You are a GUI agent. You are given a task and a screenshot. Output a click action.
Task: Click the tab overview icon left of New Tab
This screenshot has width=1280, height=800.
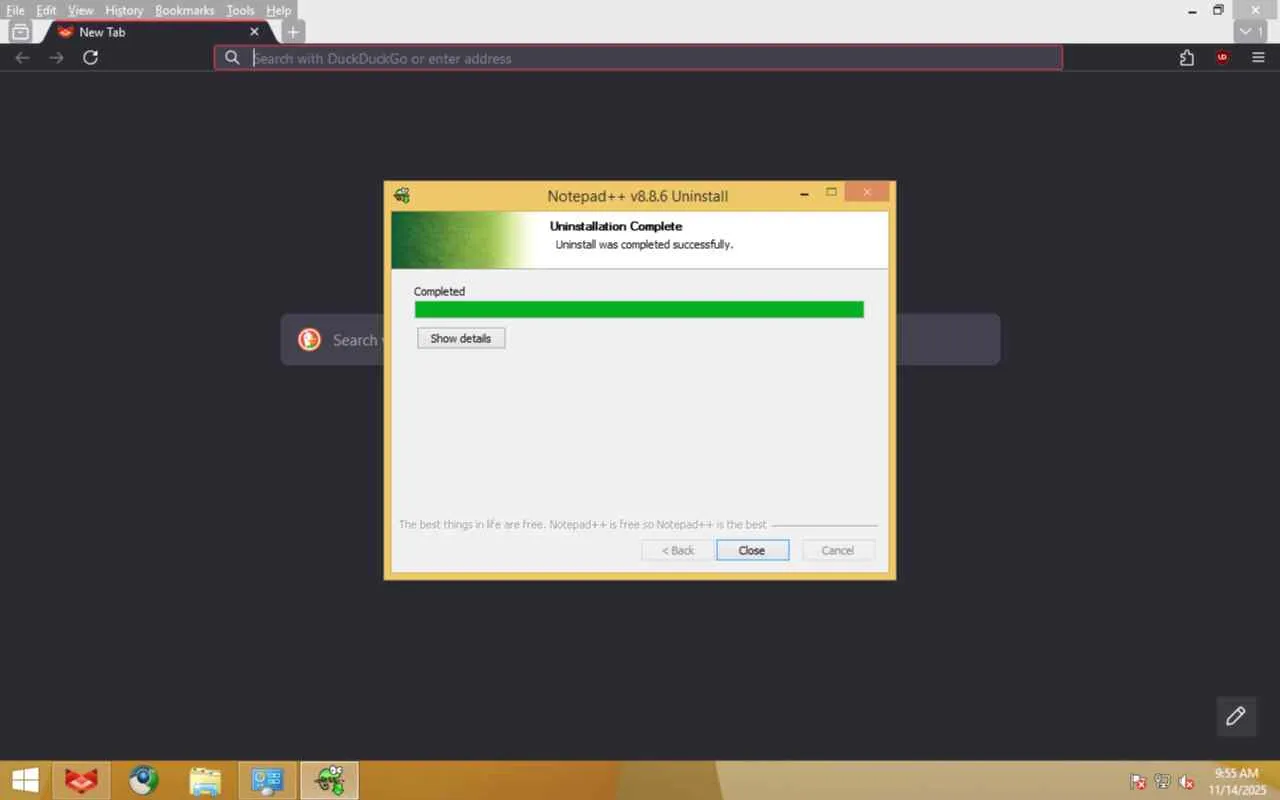[x=20, y=32]
